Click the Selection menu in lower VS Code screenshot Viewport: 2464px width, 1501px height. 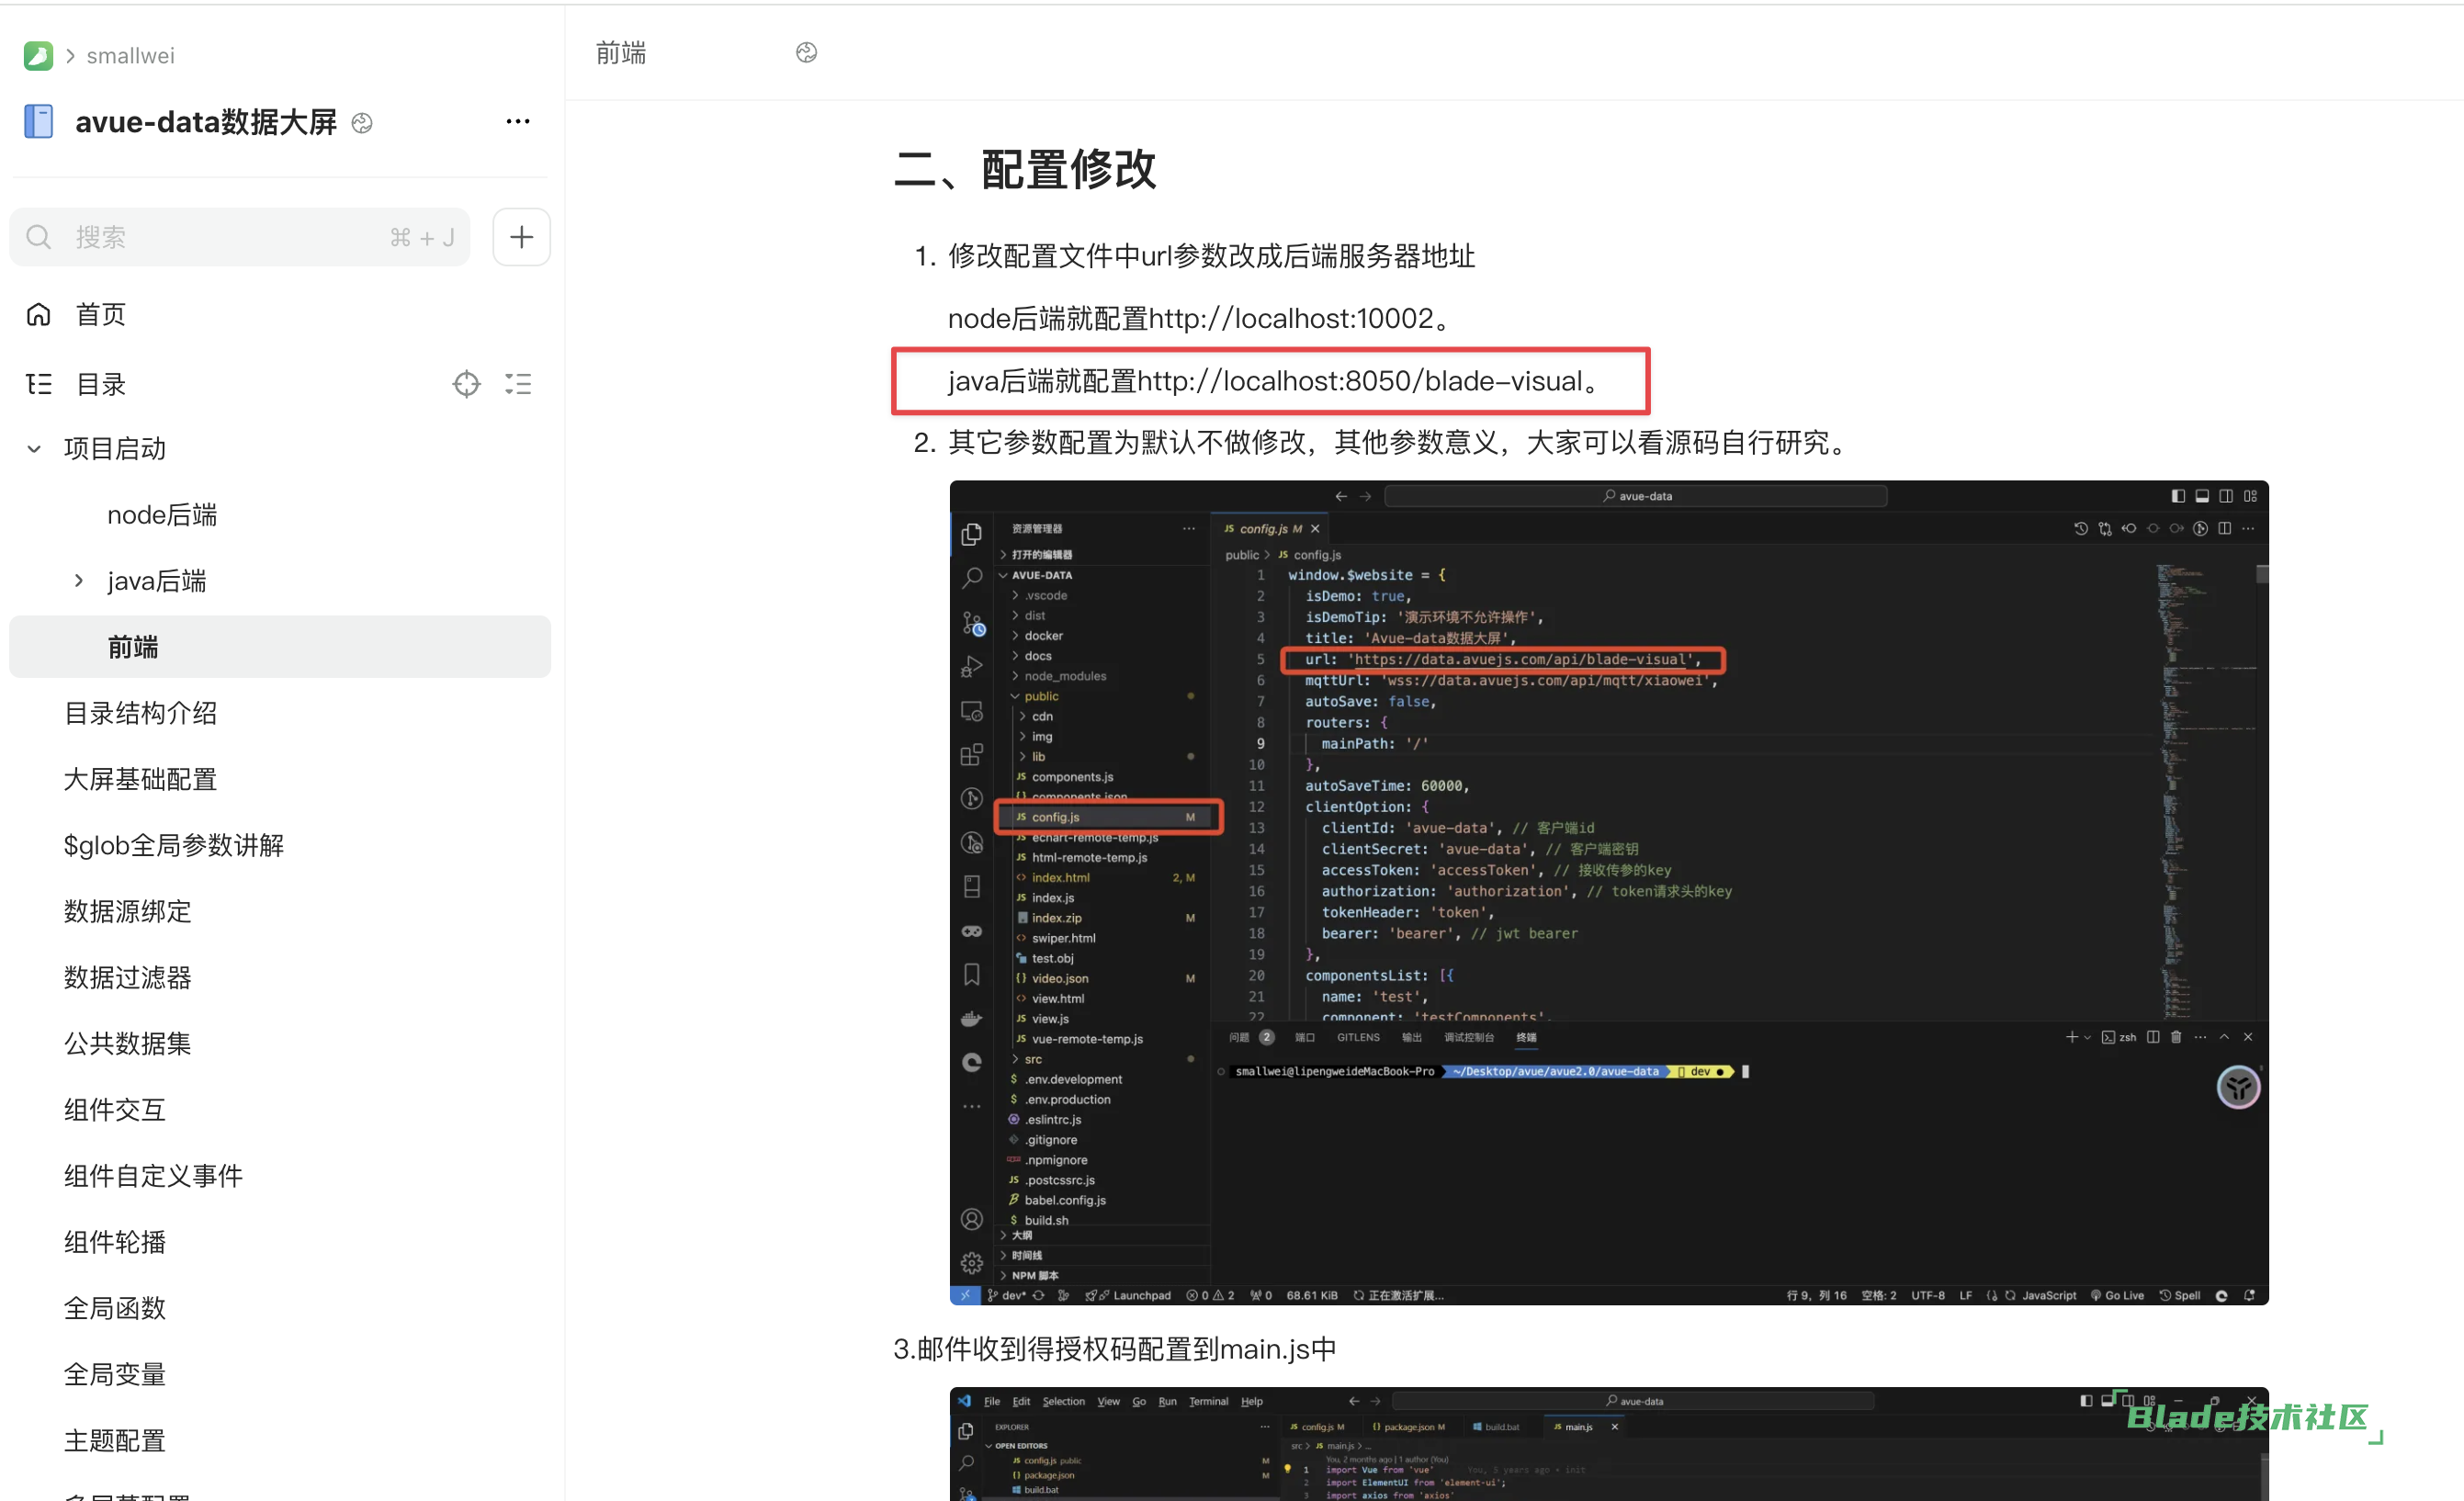(1063, 1401)
